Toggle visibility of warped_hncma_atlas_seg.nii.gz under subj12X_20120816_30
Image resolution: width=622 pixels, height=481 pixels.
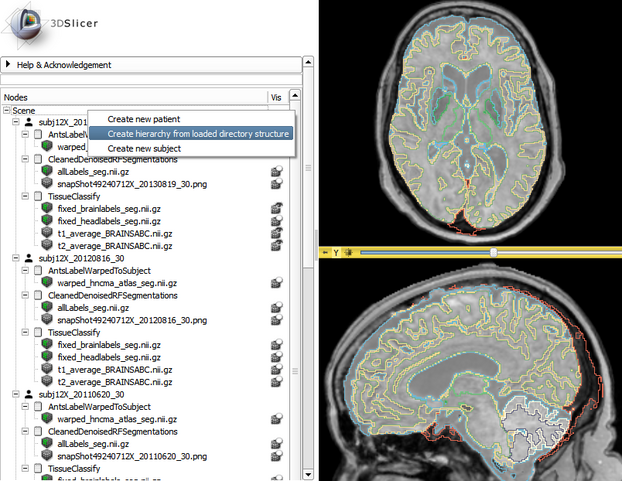tap(276, 282)
